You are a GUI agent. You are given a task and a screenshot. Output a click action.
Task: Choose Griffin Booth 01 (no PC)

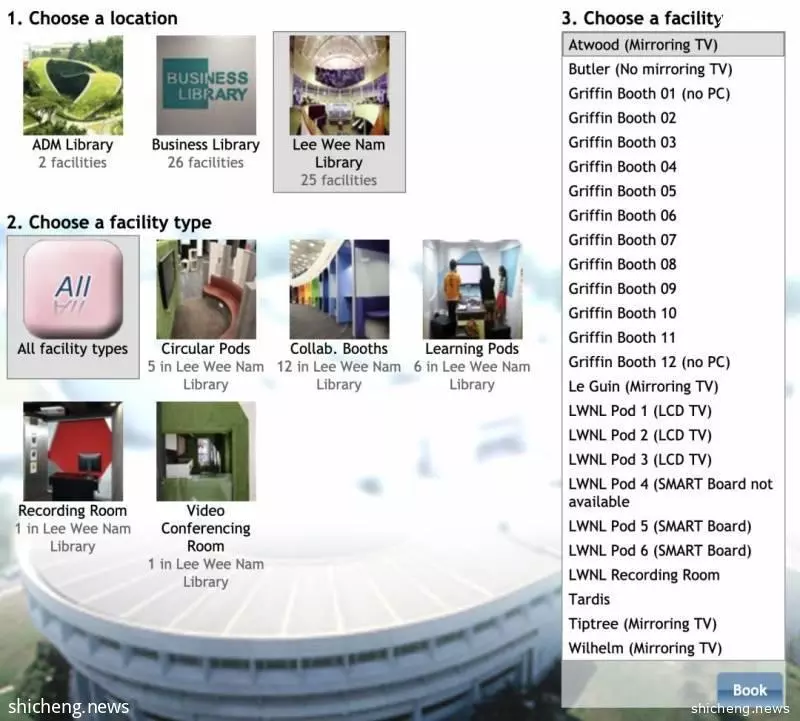tap(673, 93)
